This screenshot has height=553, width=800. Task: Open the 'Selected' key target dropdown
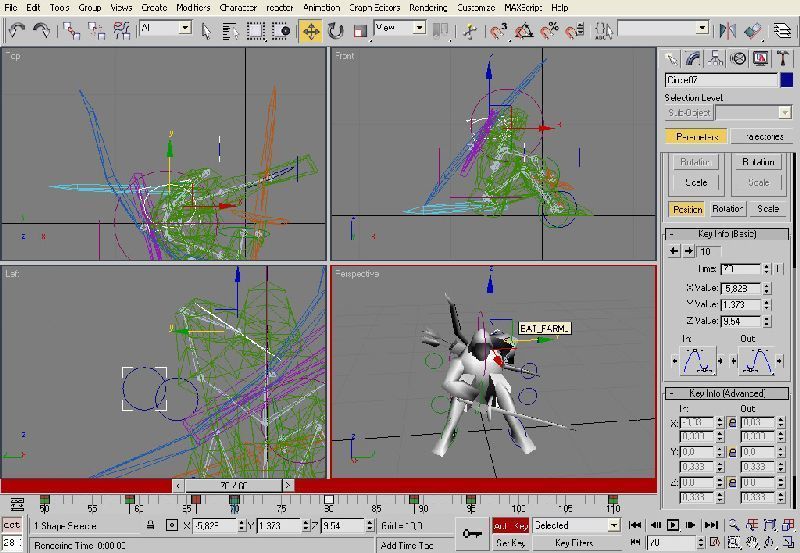click(x=576, y=525)
